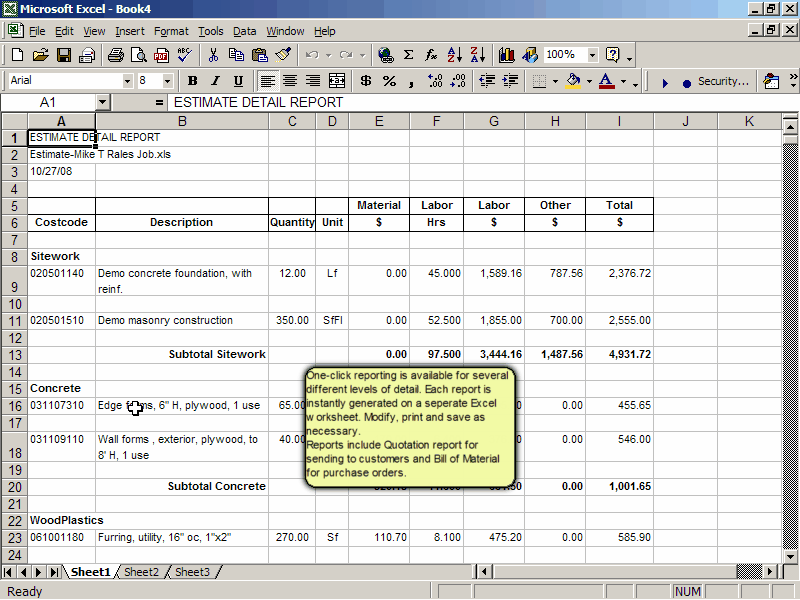Screen dimensions: 800x600
Task: Open Office Assistant help icon
Action: click(612, 55)
